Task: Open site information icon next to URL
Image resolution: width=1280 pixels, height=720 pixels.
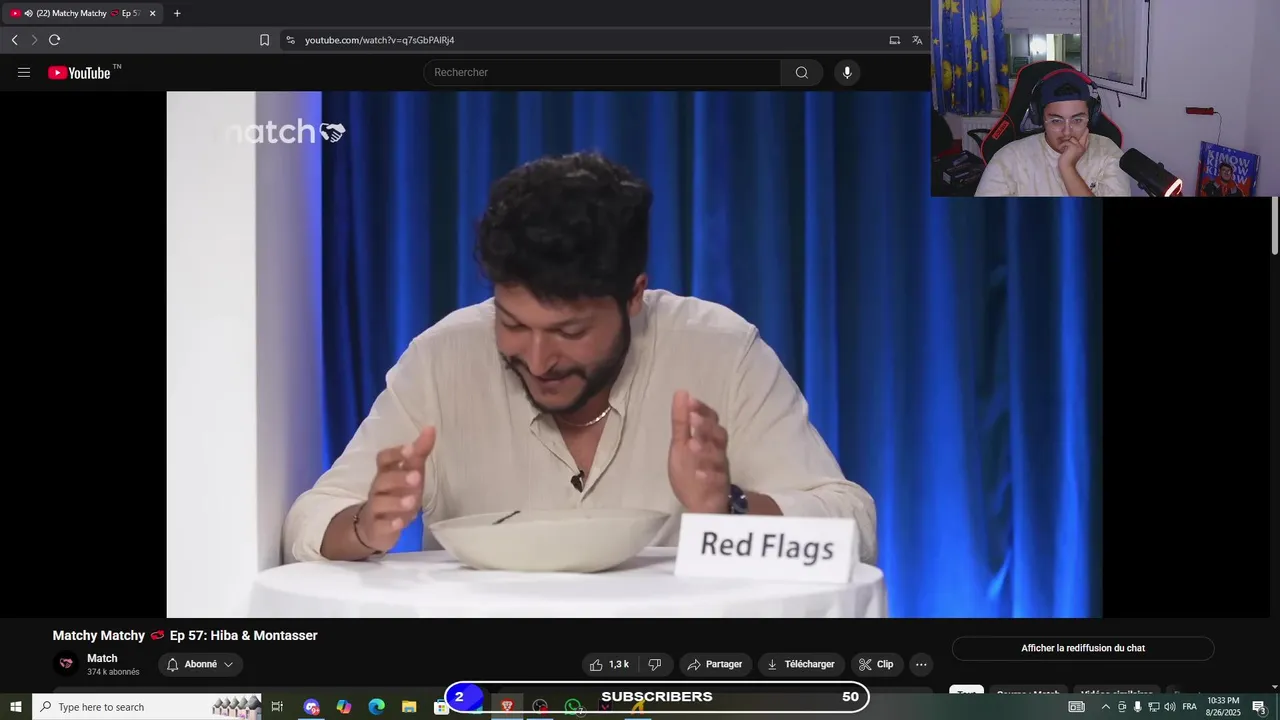Action: tap(290, 40)
